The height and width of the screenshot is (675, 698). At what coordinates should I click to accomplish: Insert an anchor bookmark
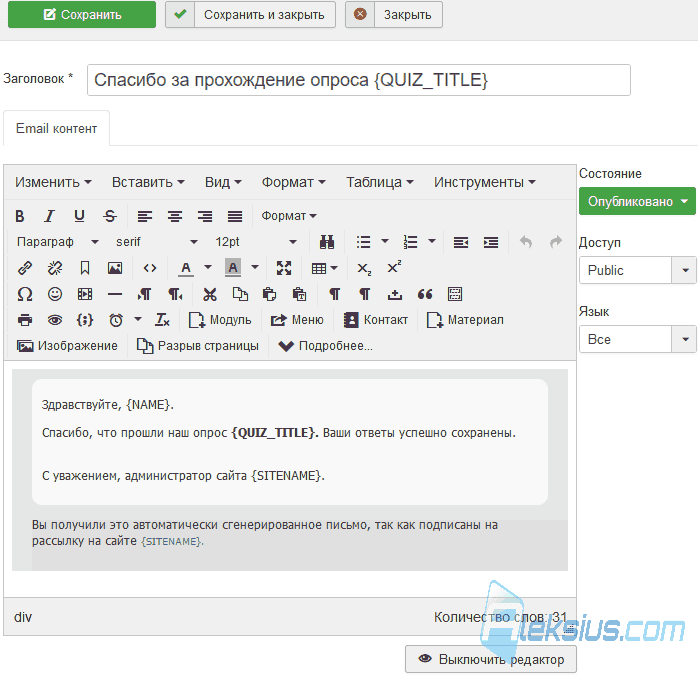85,268
